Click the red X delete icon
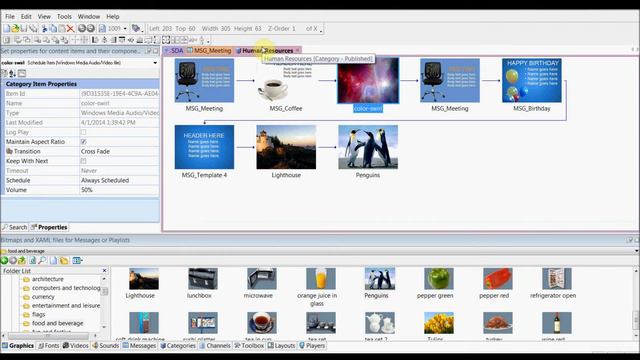 (70, 29)
